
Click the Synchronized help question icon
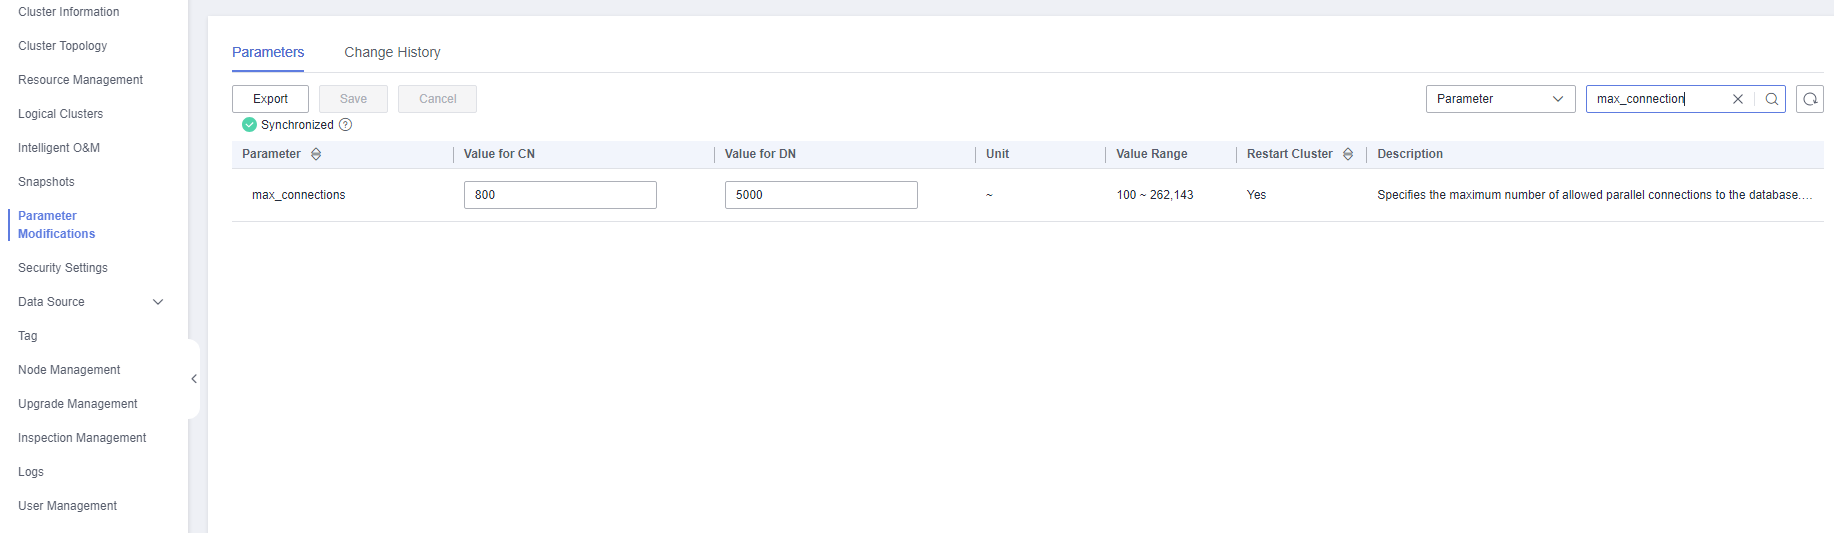345,125
